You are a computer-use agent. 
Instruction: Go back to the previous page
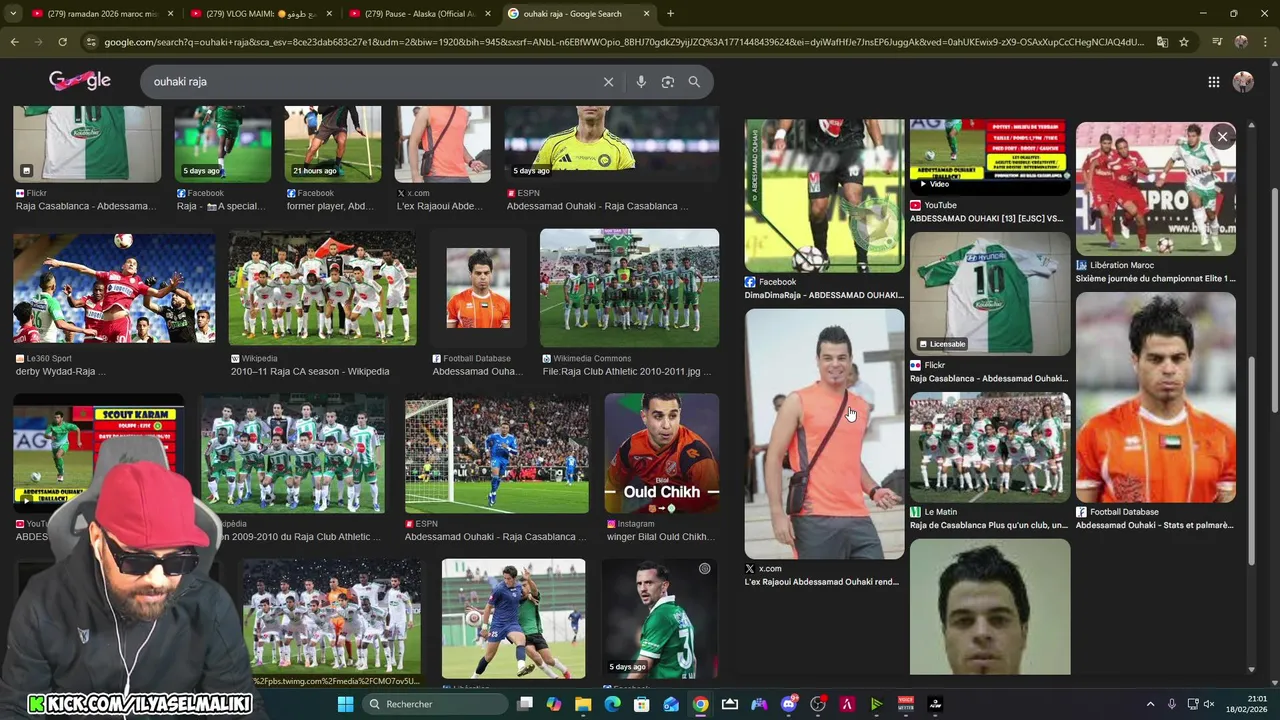pos(14,42)
